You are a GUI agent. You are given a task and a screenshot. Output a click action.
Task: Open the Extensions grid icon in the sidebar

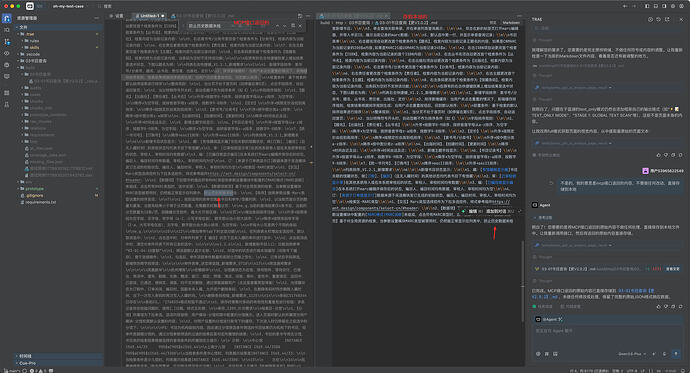click(7, 93)
